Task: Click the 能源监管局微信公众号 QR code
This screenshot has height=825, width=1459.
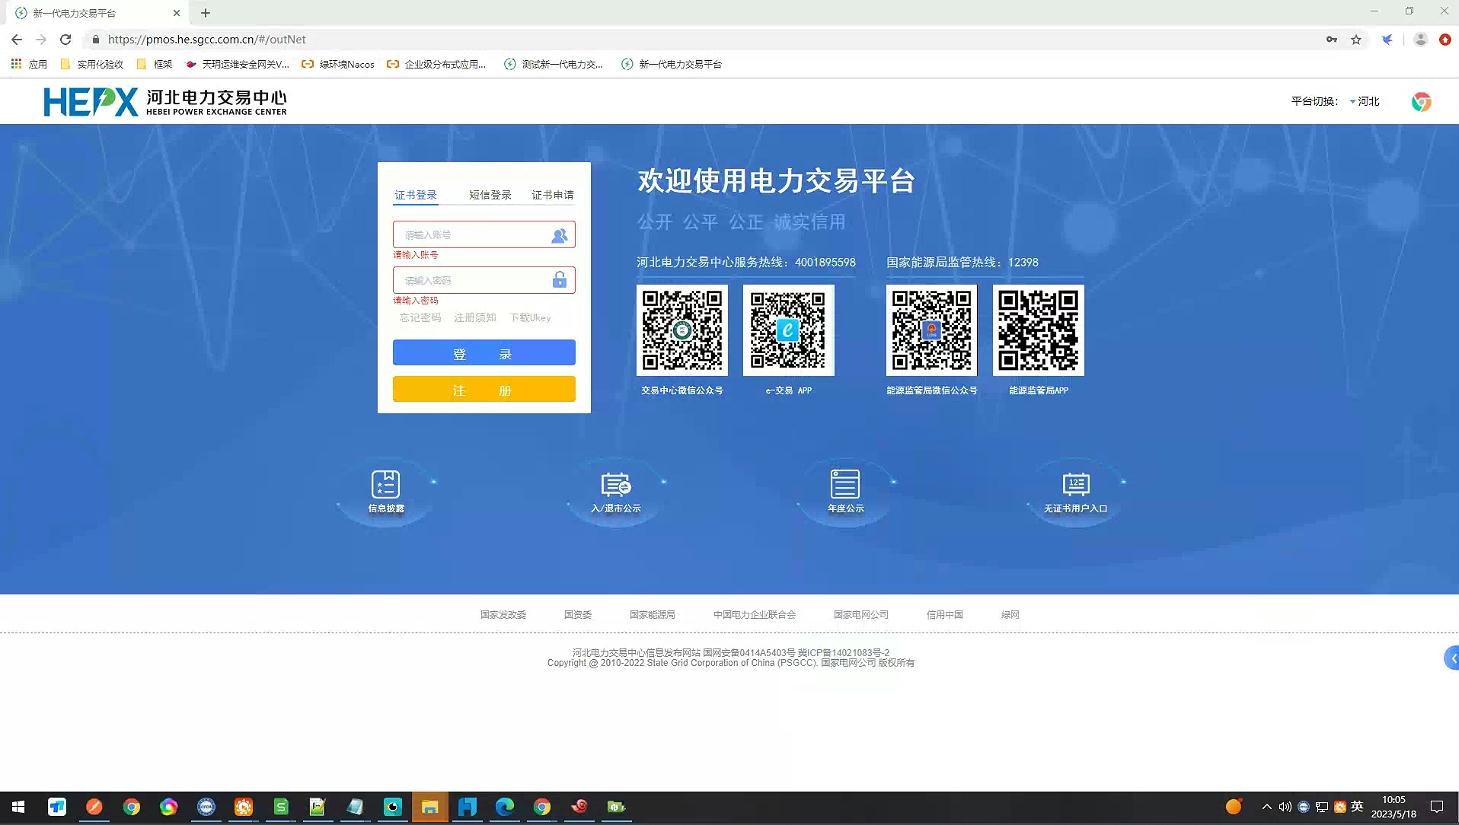Action: (x=931, y=330)
